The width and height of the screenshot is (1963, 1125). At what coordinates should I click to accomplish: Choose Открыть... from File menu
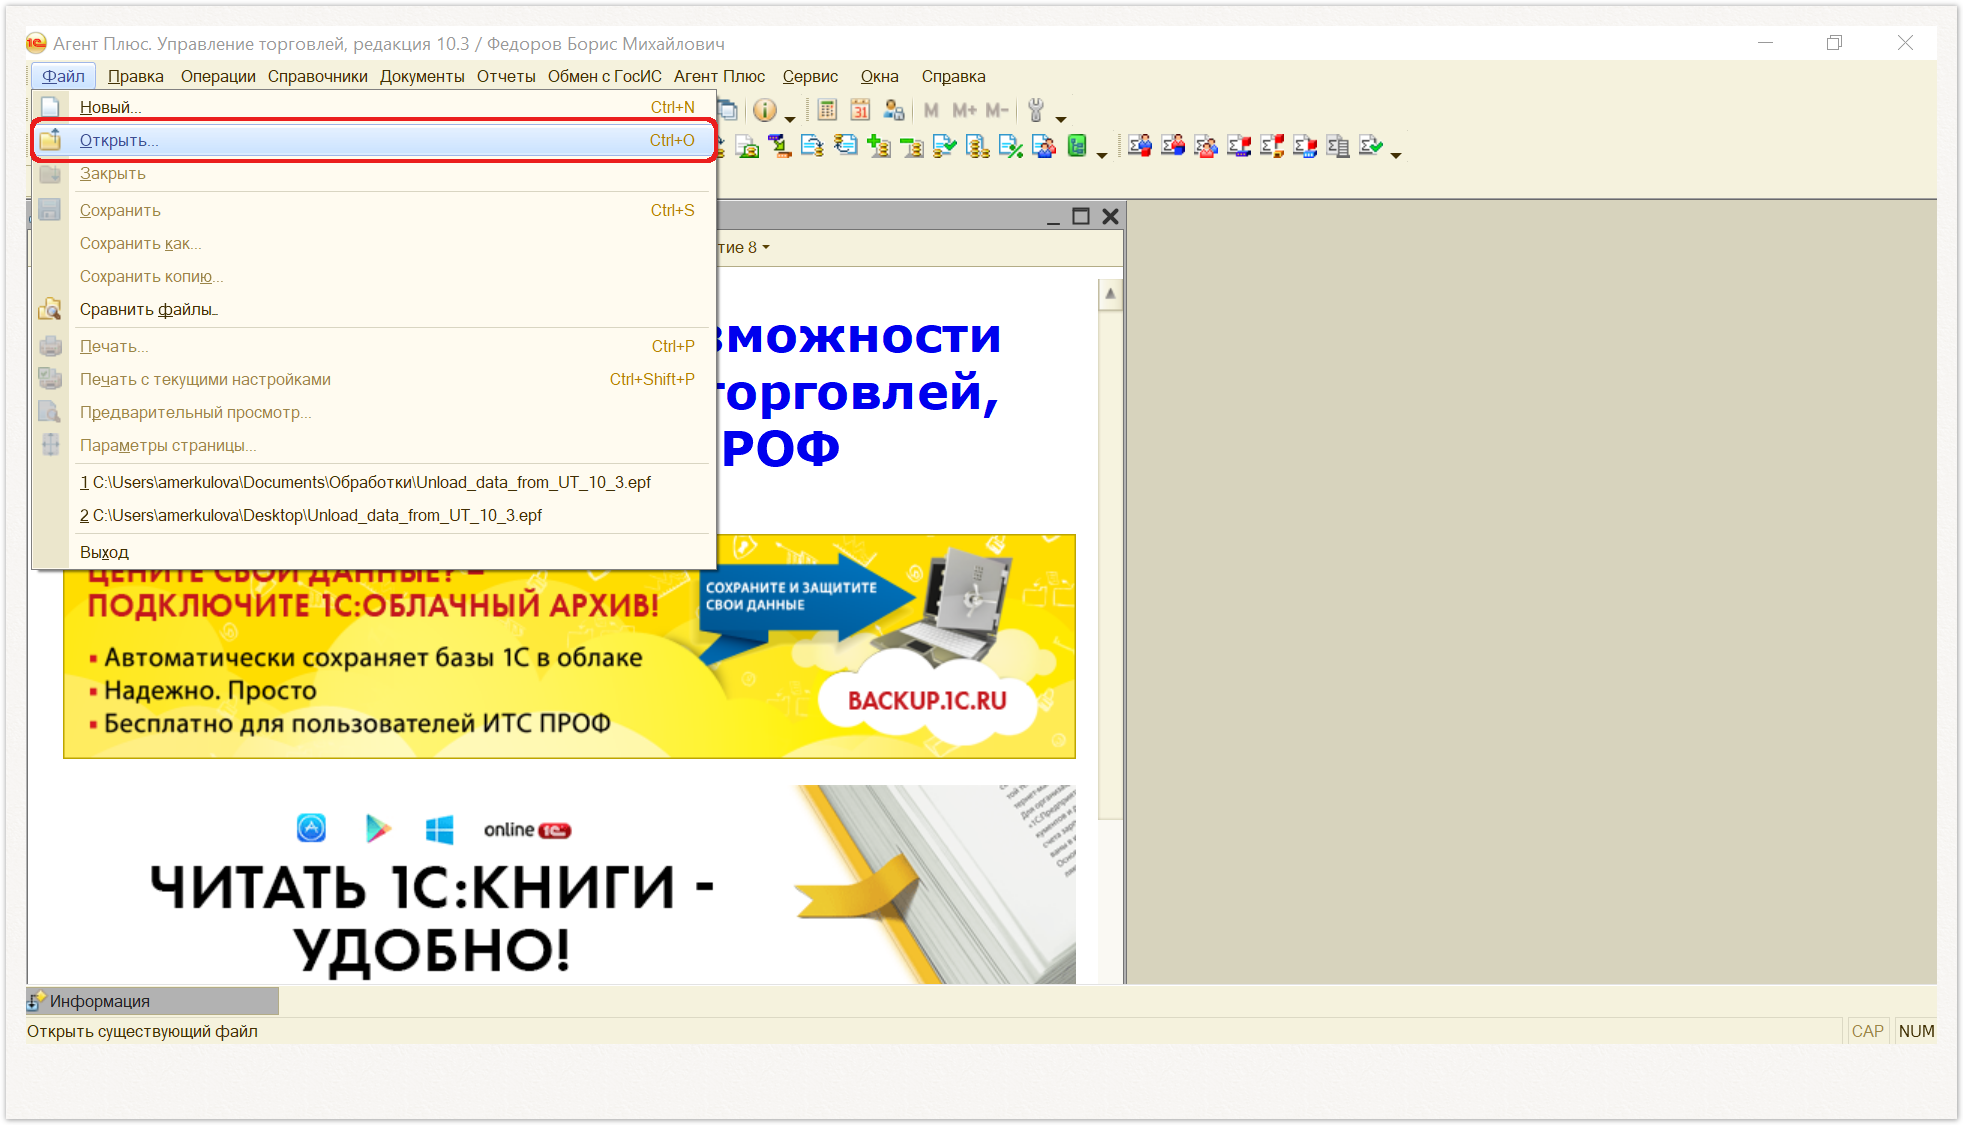tap(374, 140)
